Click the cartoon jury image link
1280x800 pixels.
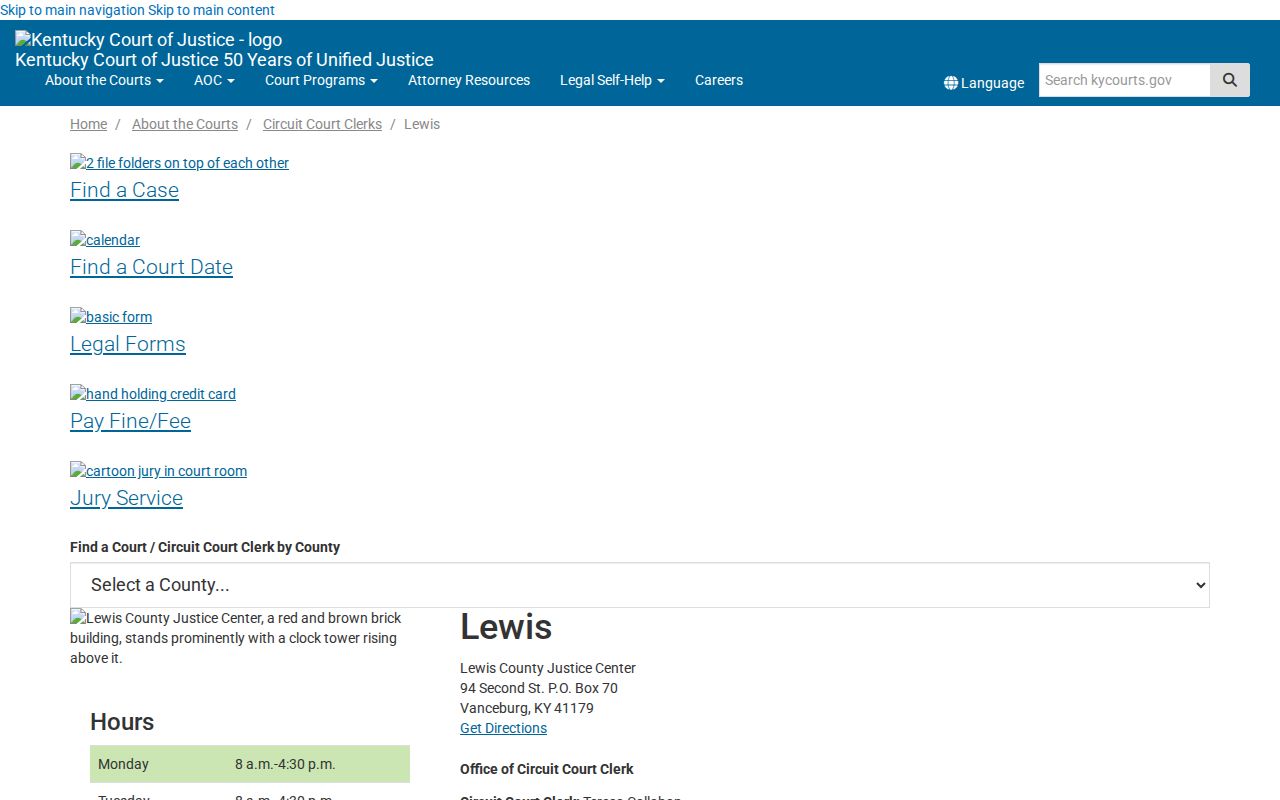[x=158, y=471]
